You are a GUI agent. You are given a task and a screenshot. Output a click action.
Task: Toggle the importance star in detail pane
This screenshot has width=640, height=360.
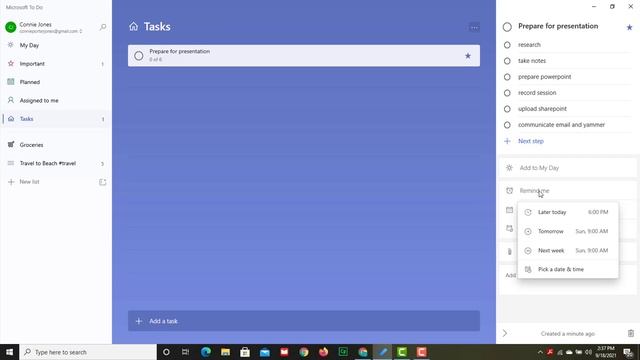(629, 27)
